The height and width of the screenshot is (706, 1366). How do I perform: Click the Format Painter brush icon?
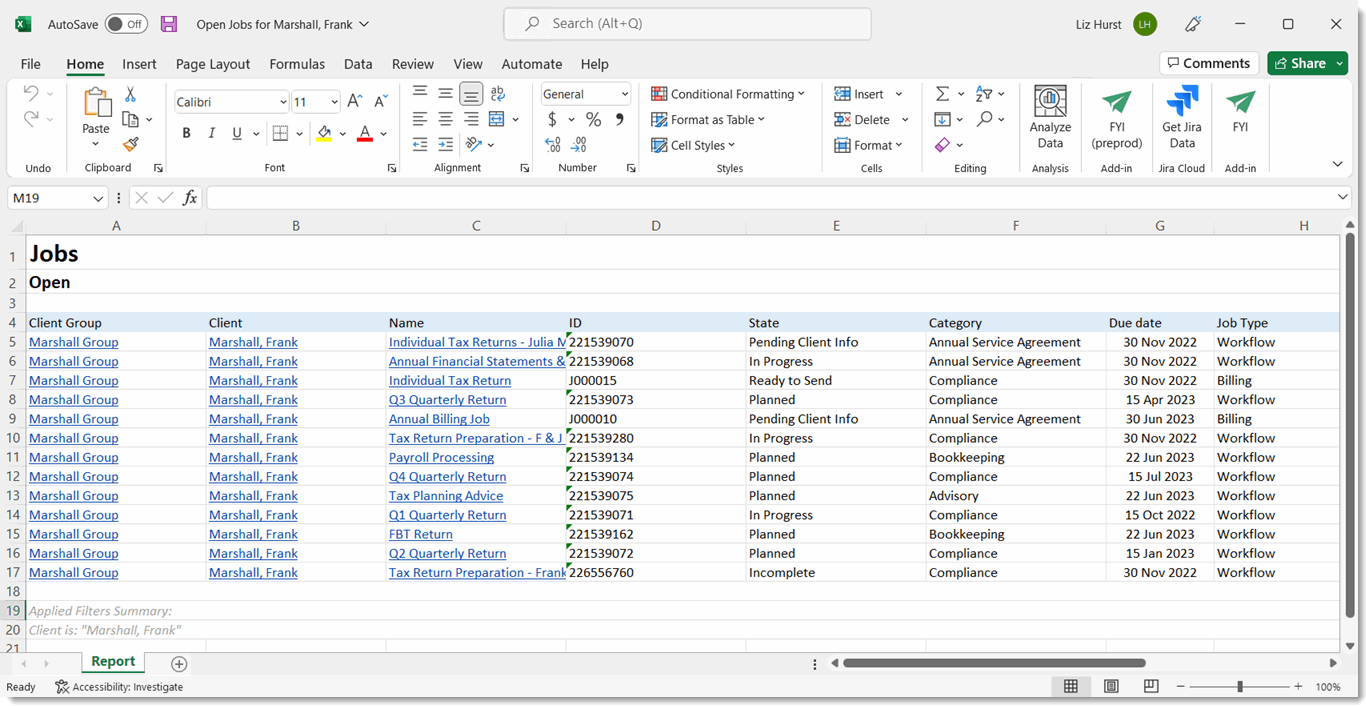point(130,144)
